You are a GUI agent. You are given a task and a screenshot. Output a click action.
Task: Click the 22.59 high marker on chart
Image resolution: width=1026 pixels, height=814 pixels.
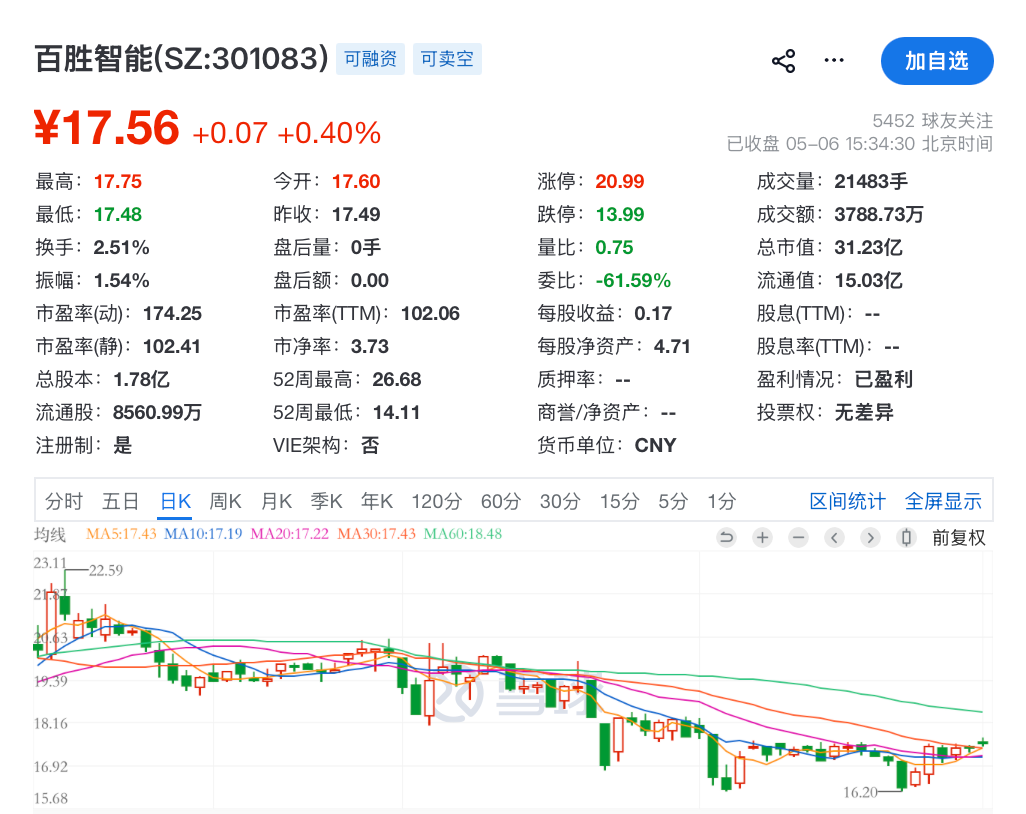106,571
